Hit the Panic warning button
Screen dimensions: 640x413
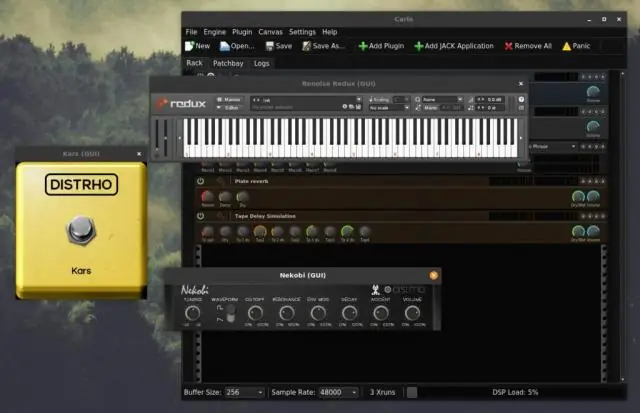pos(576,46)
